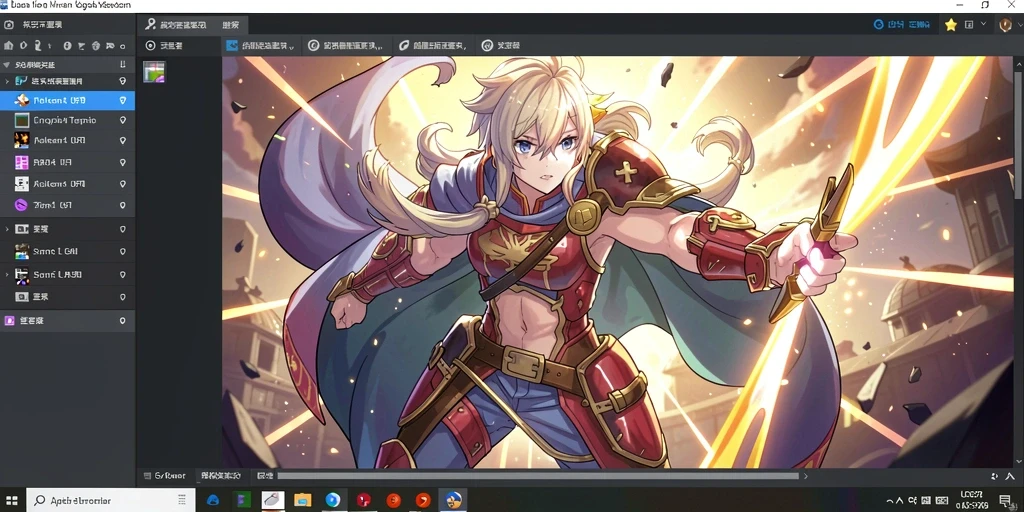1024x512 pixels.
Task: Switch to the second short top tab
Action: (231, 25)
